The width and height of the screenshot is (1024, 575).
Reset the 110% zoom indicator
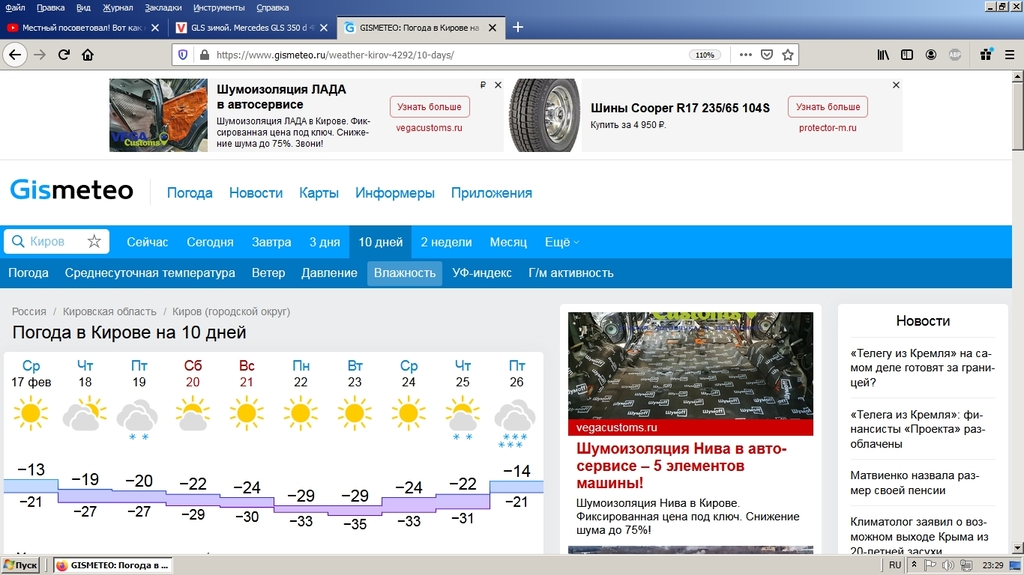pos(705,55)
